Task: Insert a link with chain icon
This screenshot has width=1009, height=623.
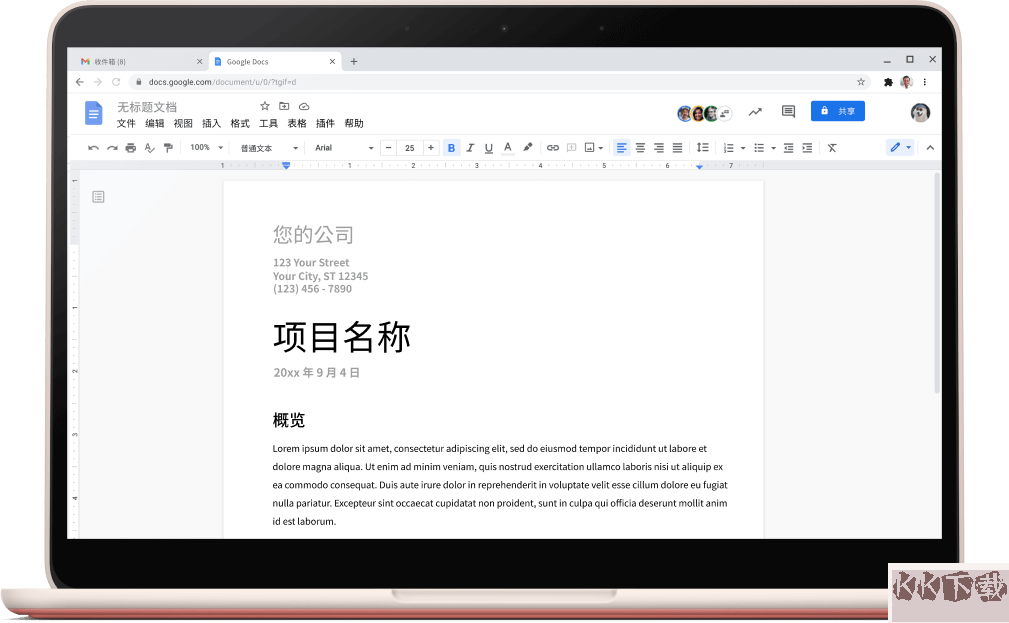Action: coord(553,148)
